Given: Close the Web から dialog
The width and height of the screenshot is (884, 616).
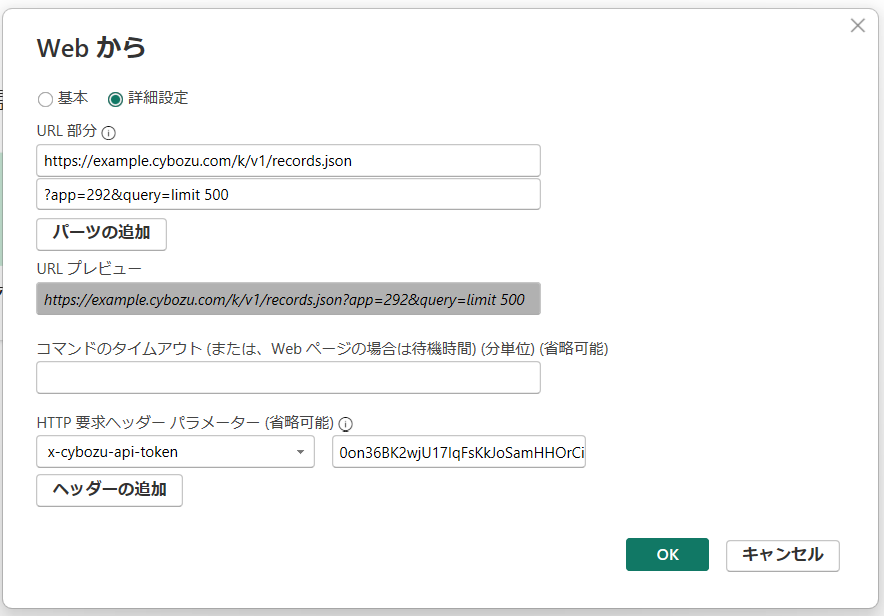Looking at the screenshot, I should point(857,25).
